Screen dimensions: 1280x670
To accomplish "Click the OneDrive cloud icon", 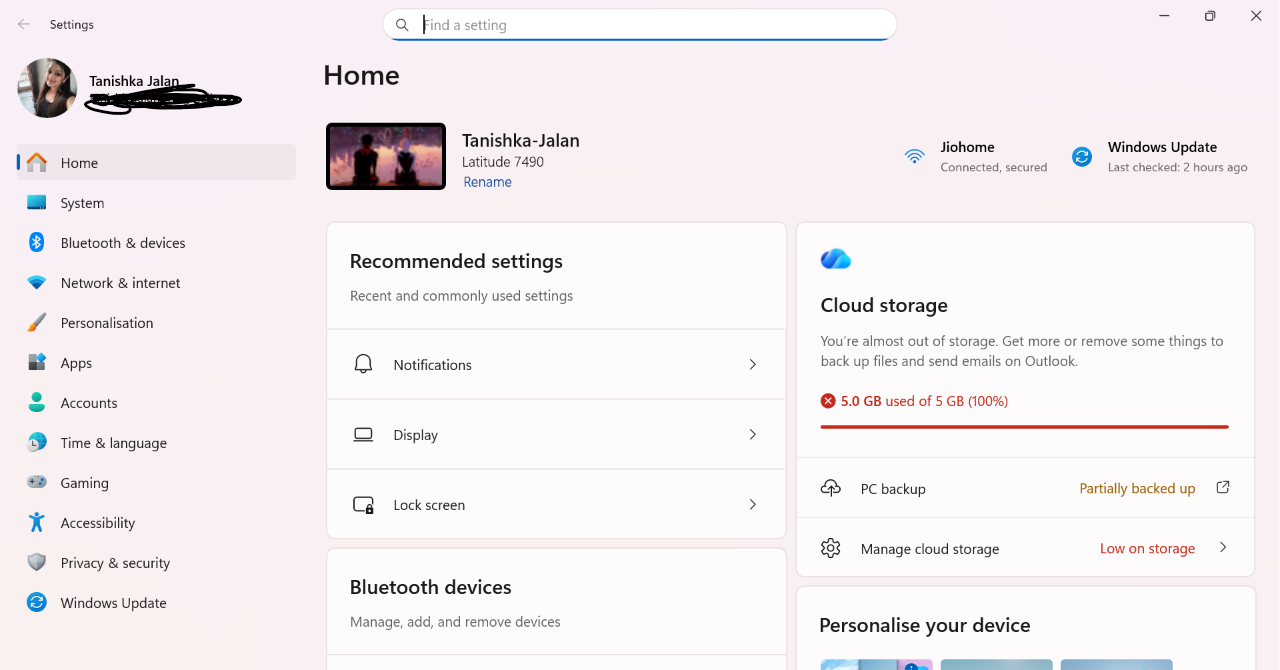I will (x=836, y=259).
